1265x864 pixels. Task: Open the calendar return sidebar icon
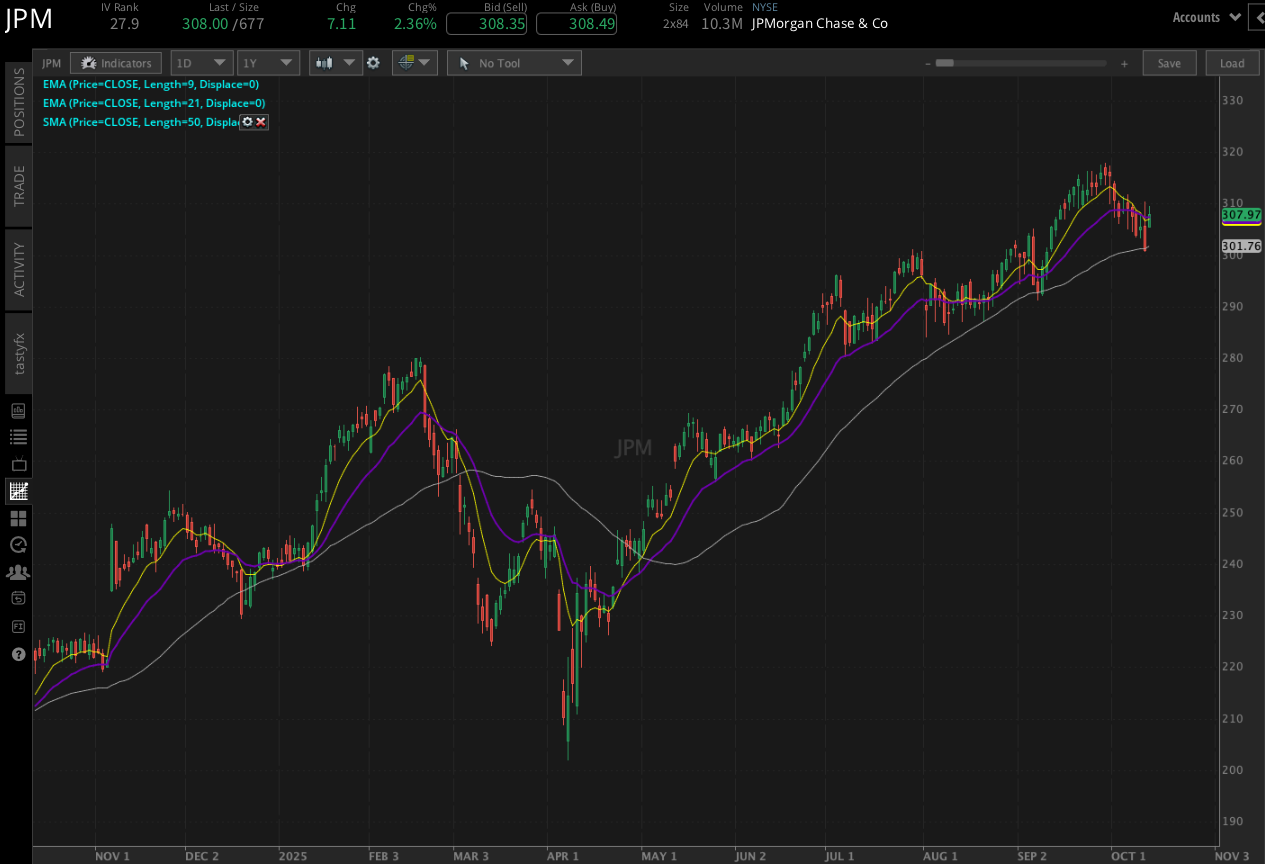point(18,598)
